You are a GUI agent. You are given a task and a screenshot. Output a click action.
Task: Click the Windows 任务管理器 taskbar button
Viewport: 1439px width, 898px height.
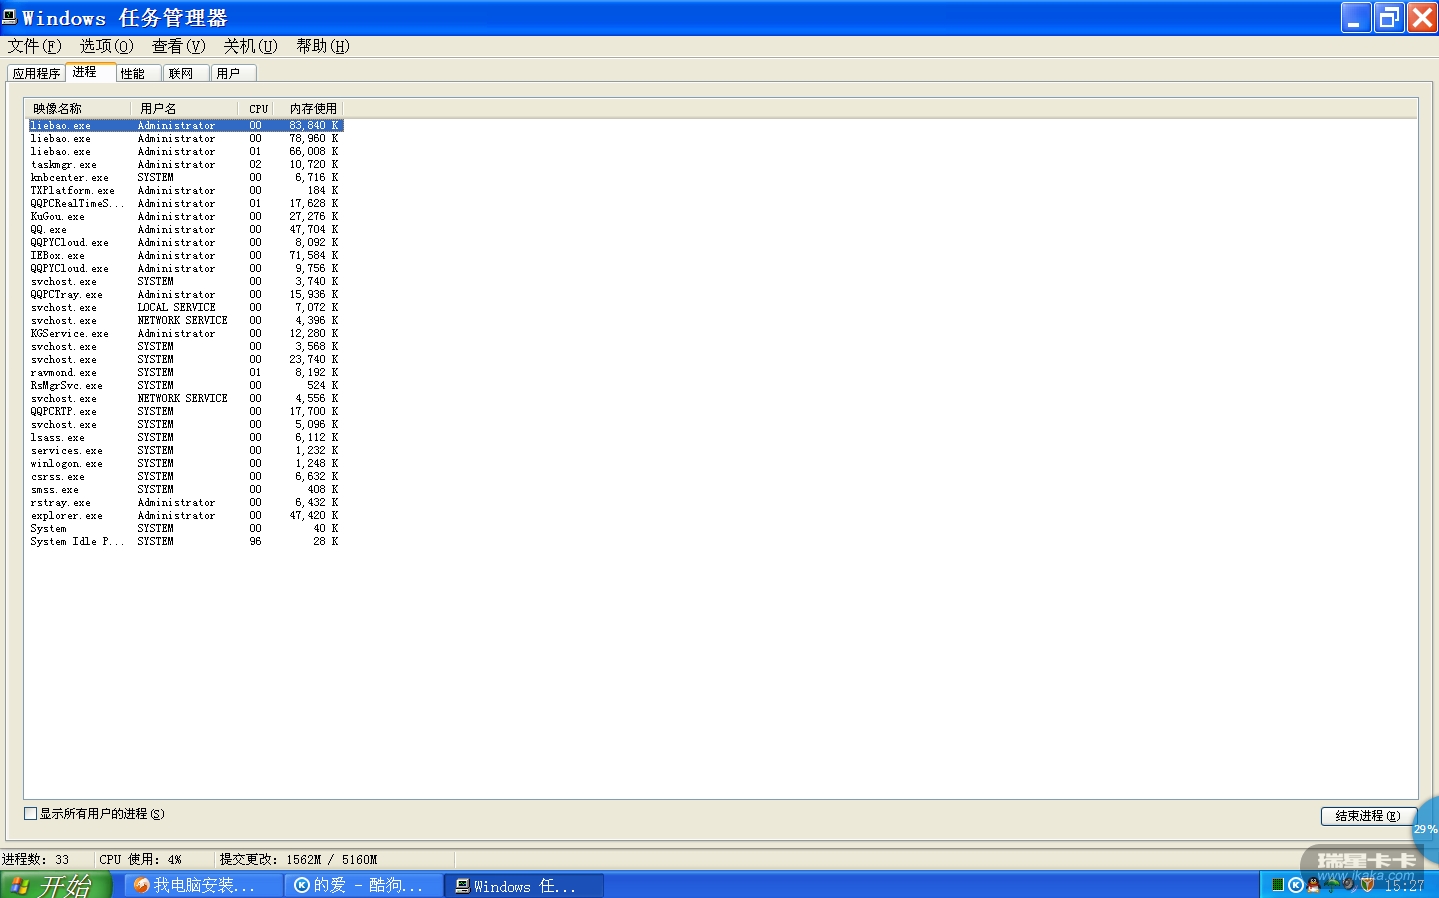525,885
